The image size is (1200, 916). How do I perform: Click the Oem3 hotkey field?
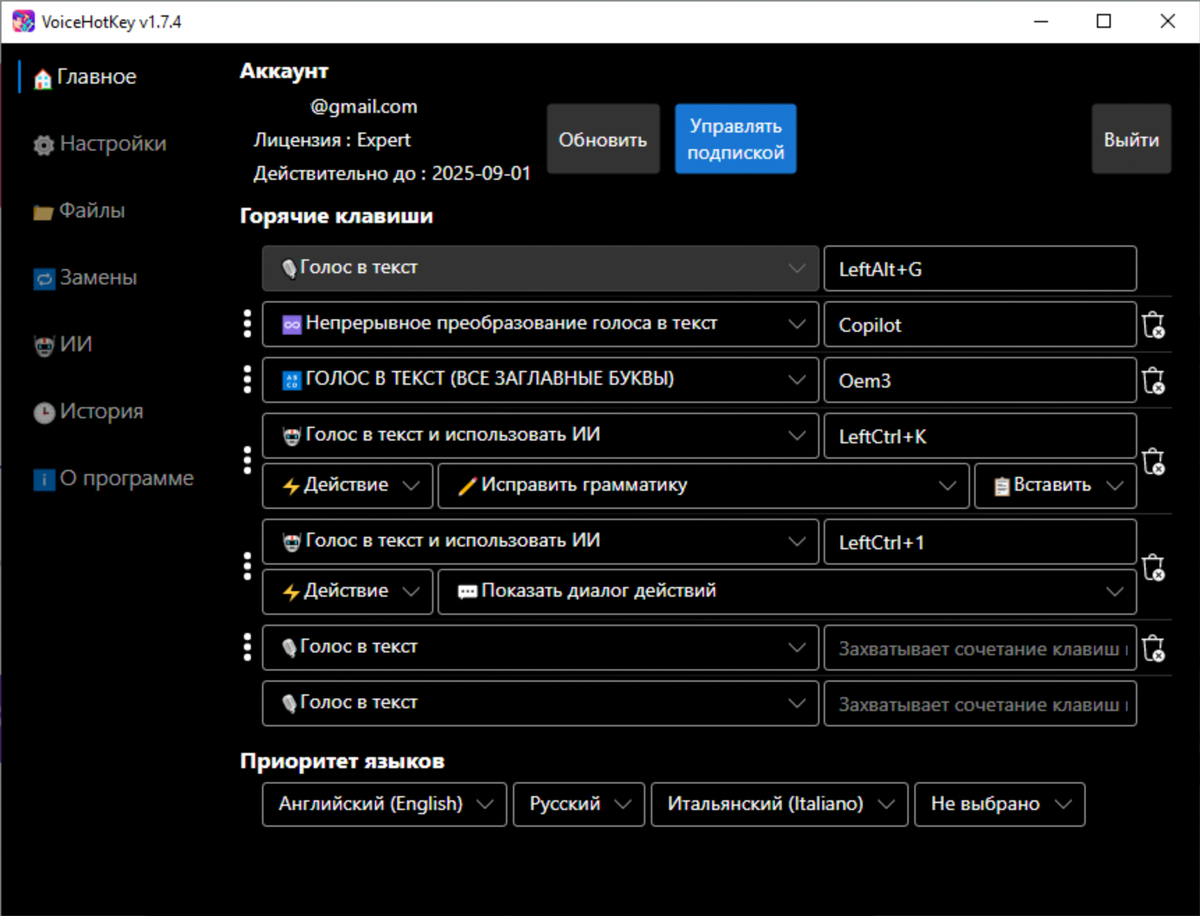click(980, 380)
